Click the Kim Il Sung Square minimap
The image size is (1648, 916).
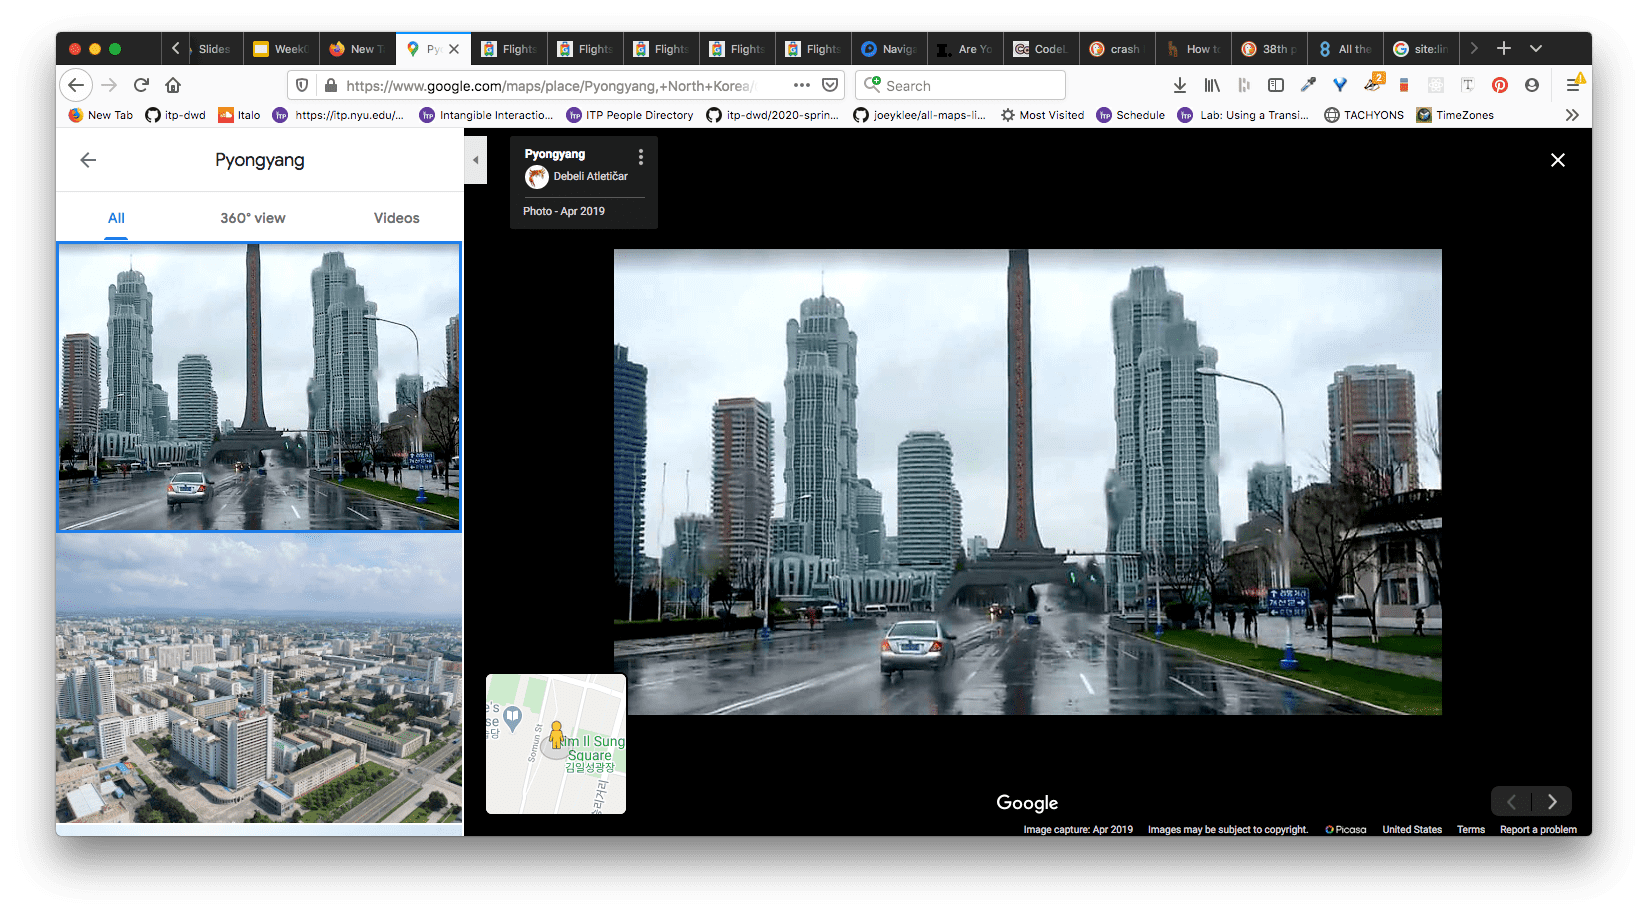pyautogui.click(x=556, y=743)
